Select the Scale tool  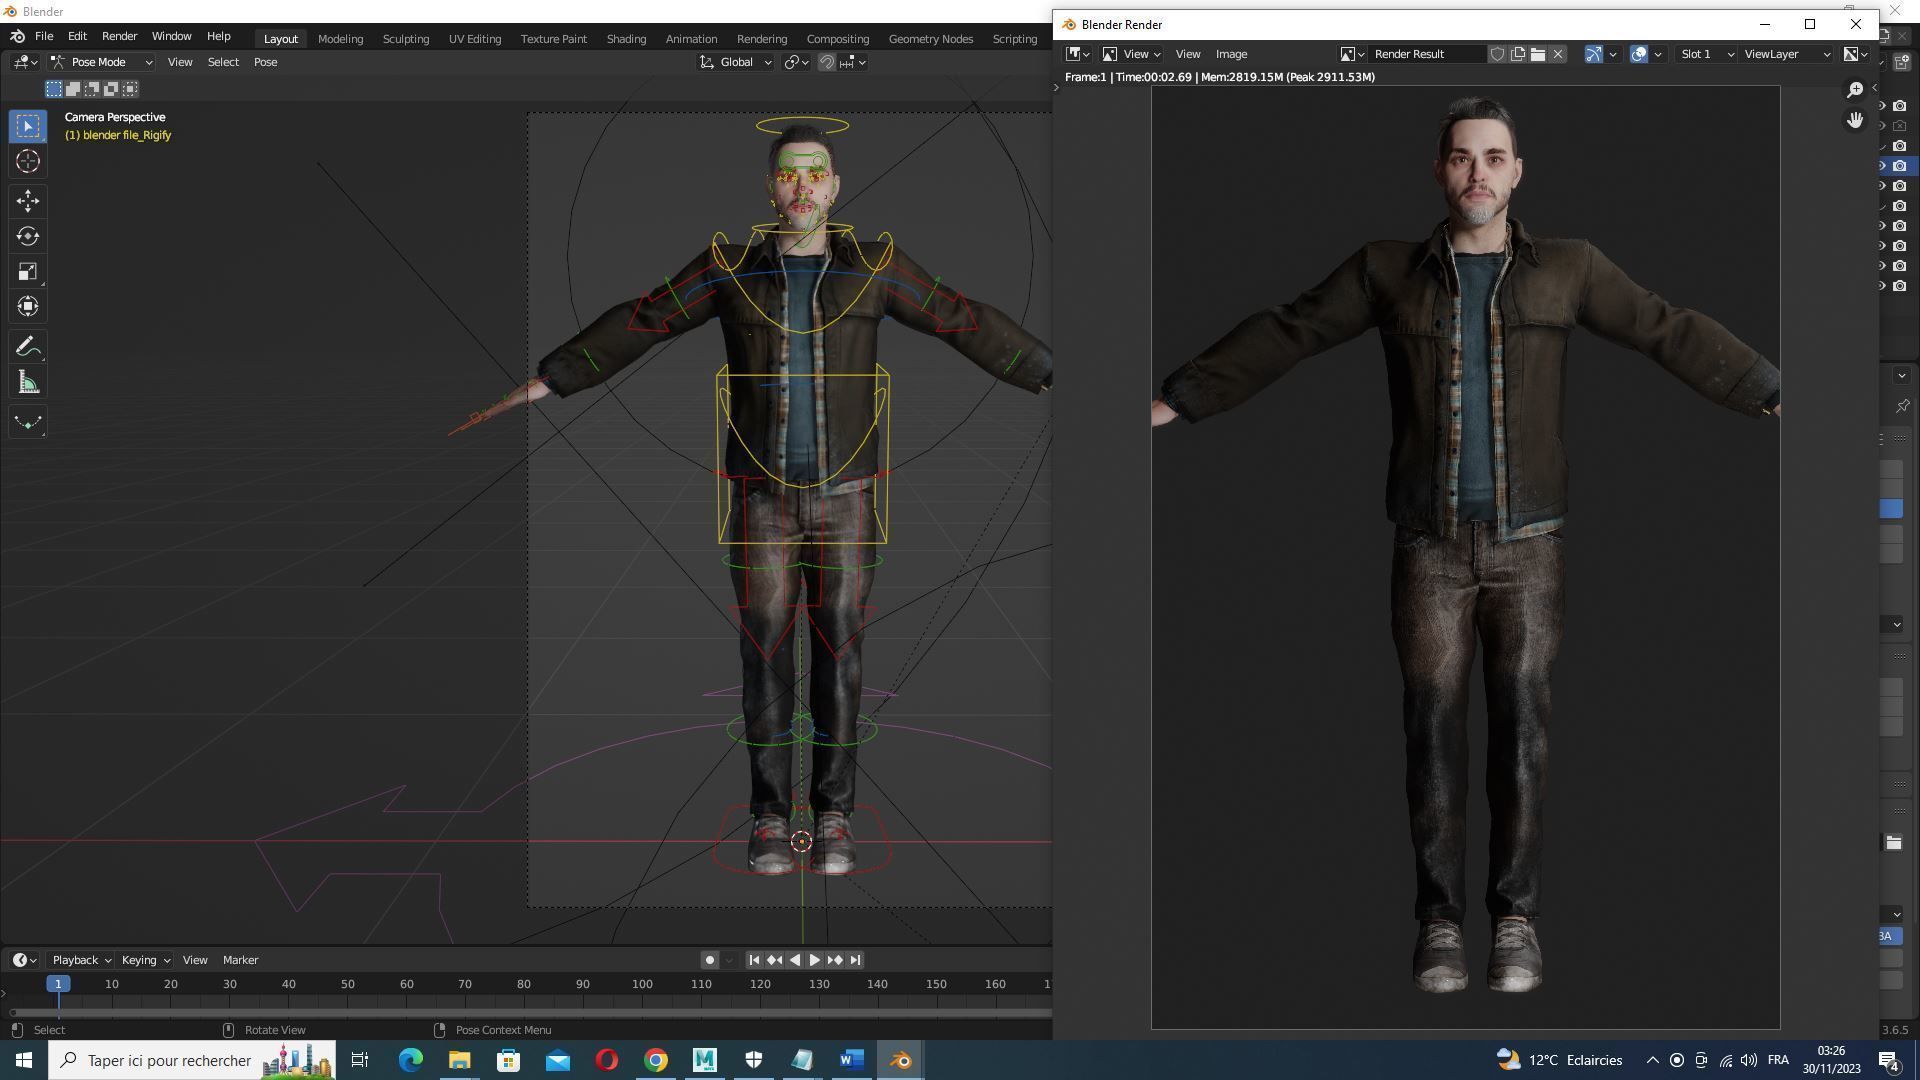(x=27, y=272)
